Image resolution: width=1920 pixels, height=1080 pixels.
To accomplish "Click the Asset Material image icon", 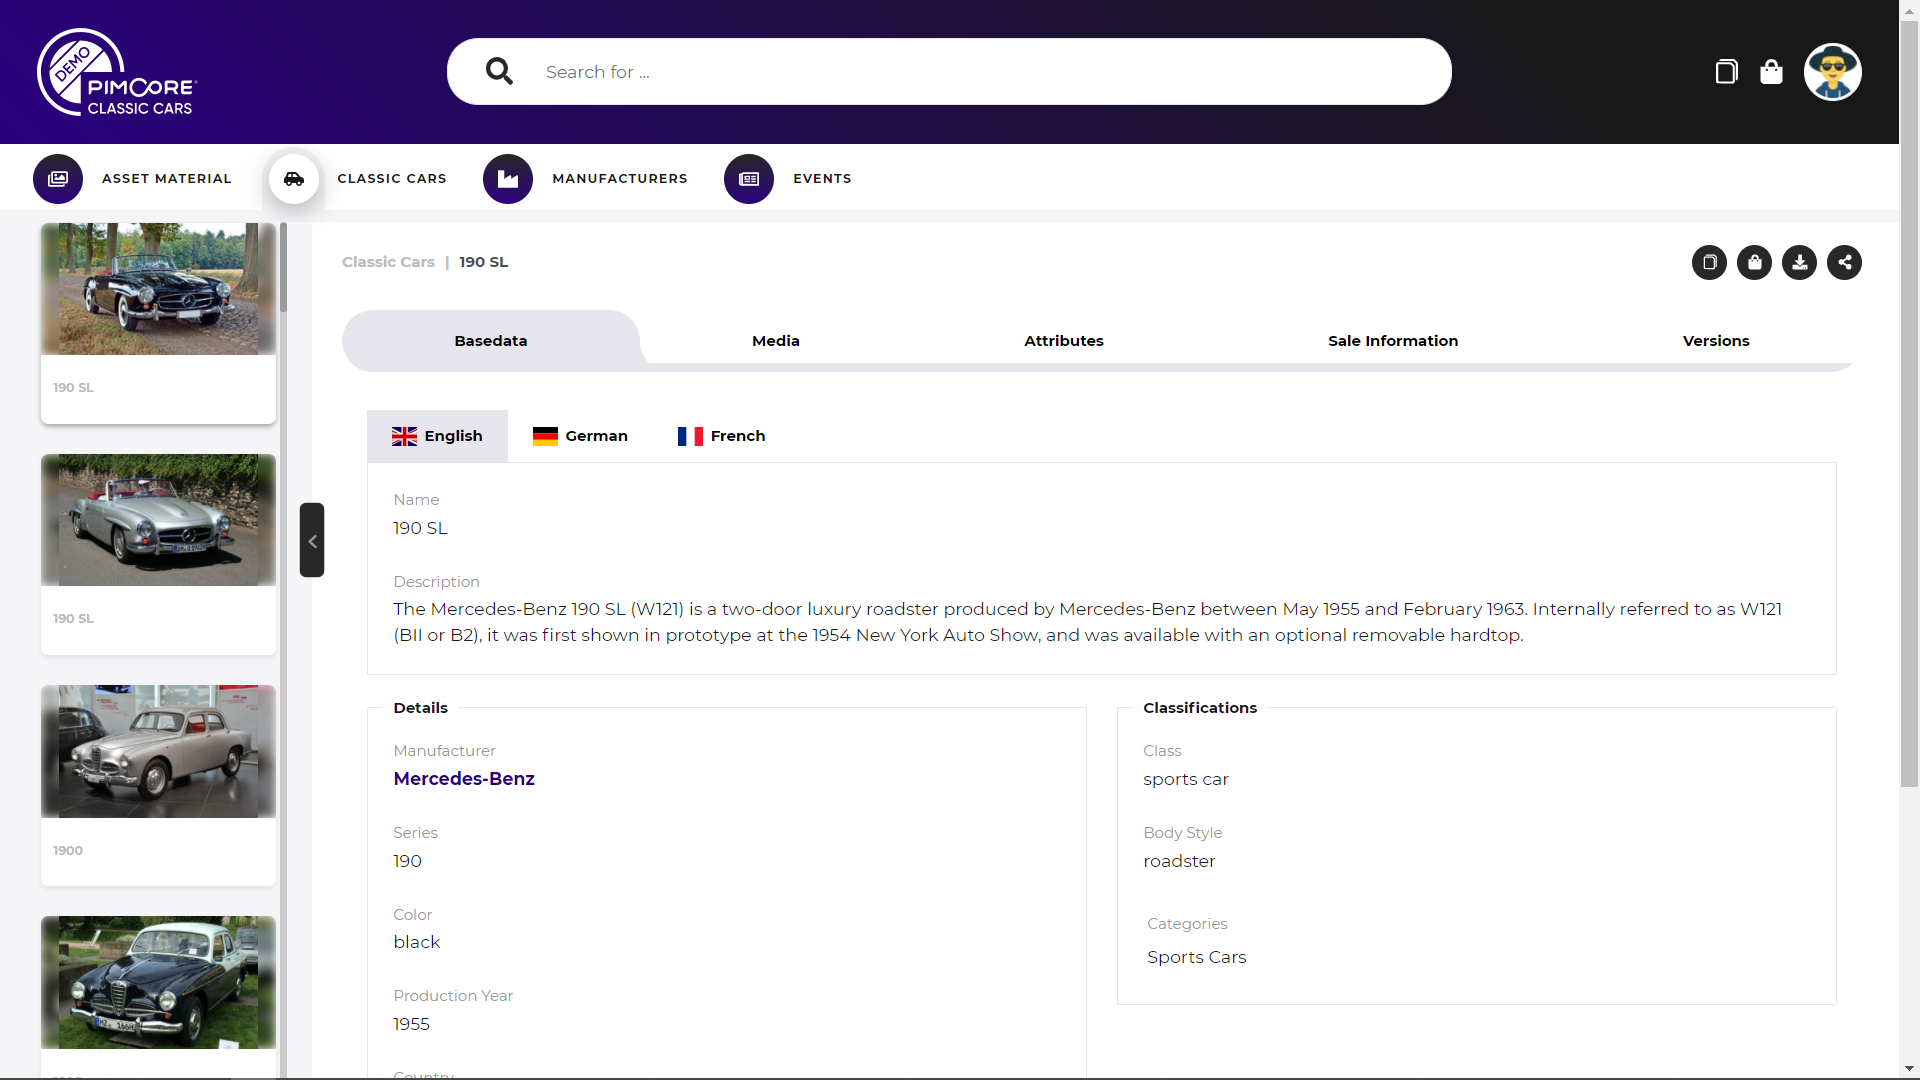I will pos(58,179).
